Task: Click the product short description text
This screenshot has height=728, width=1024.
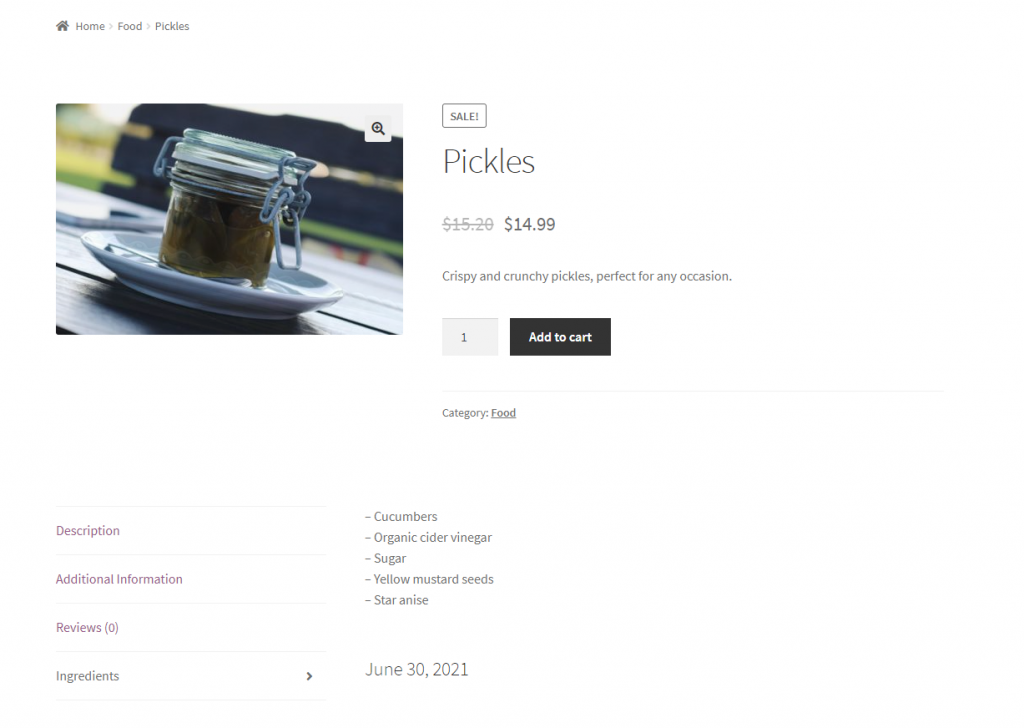Action: coord(587,276)
